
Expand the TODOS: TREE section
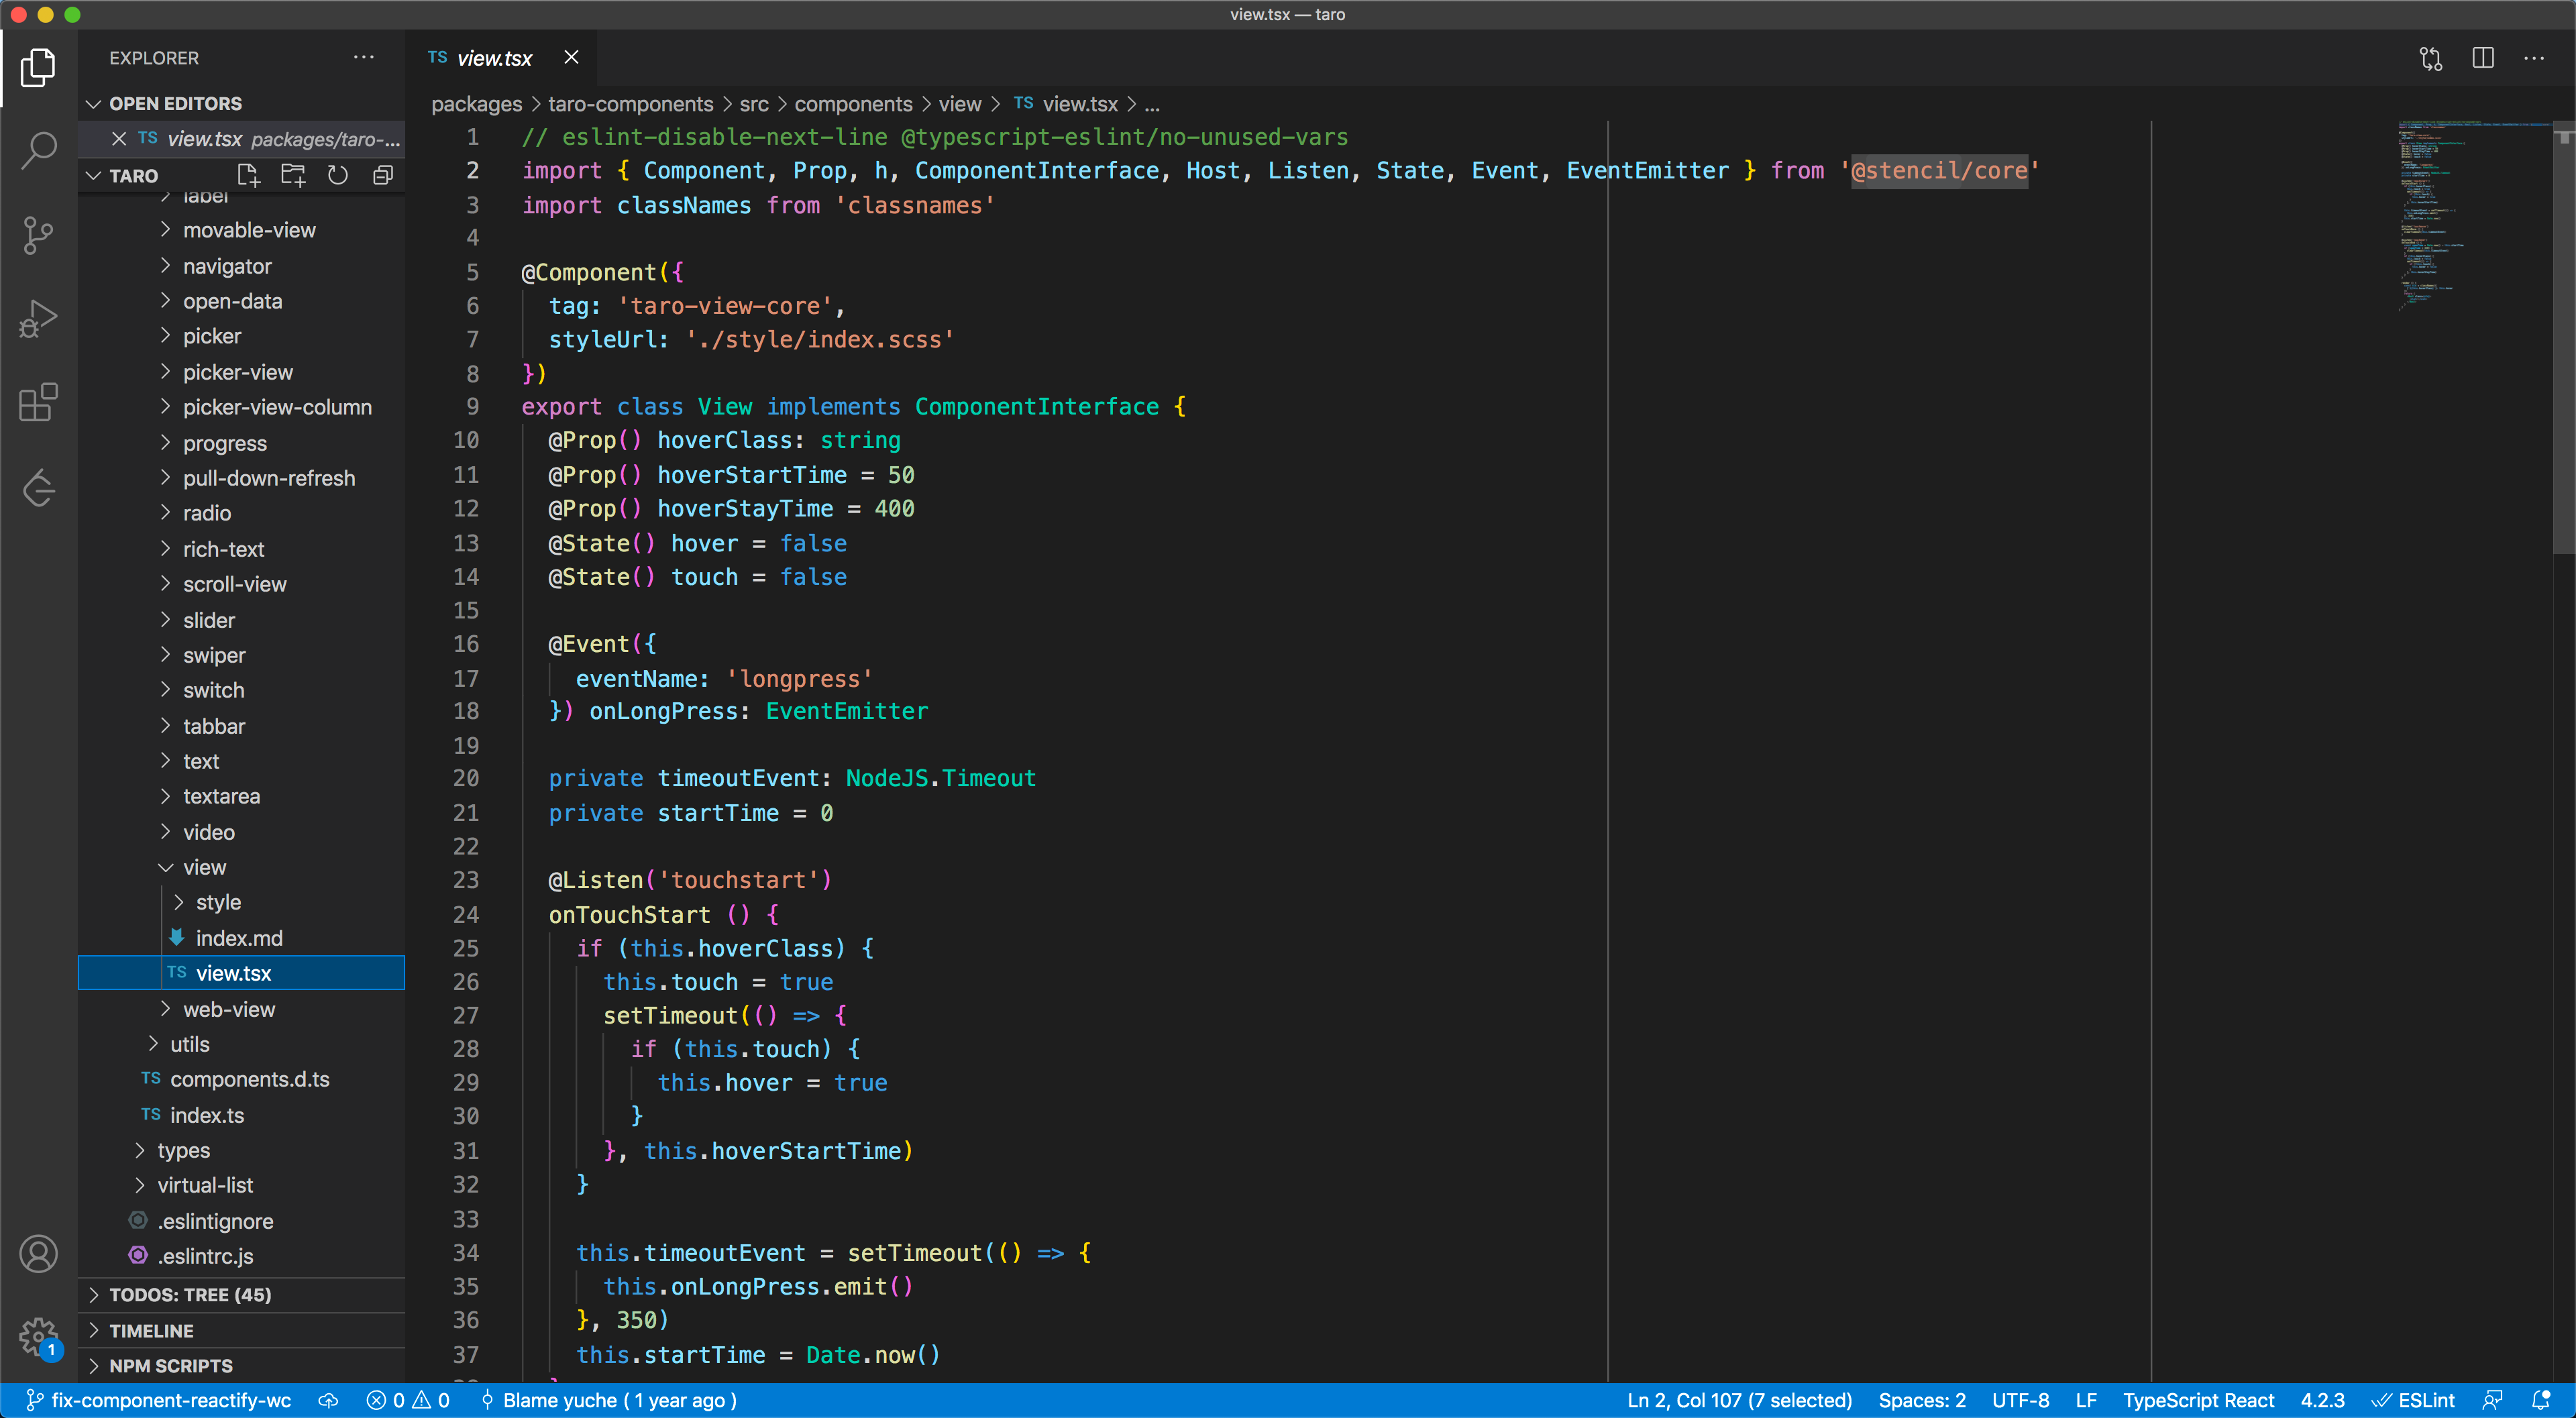pos(190,1295)
